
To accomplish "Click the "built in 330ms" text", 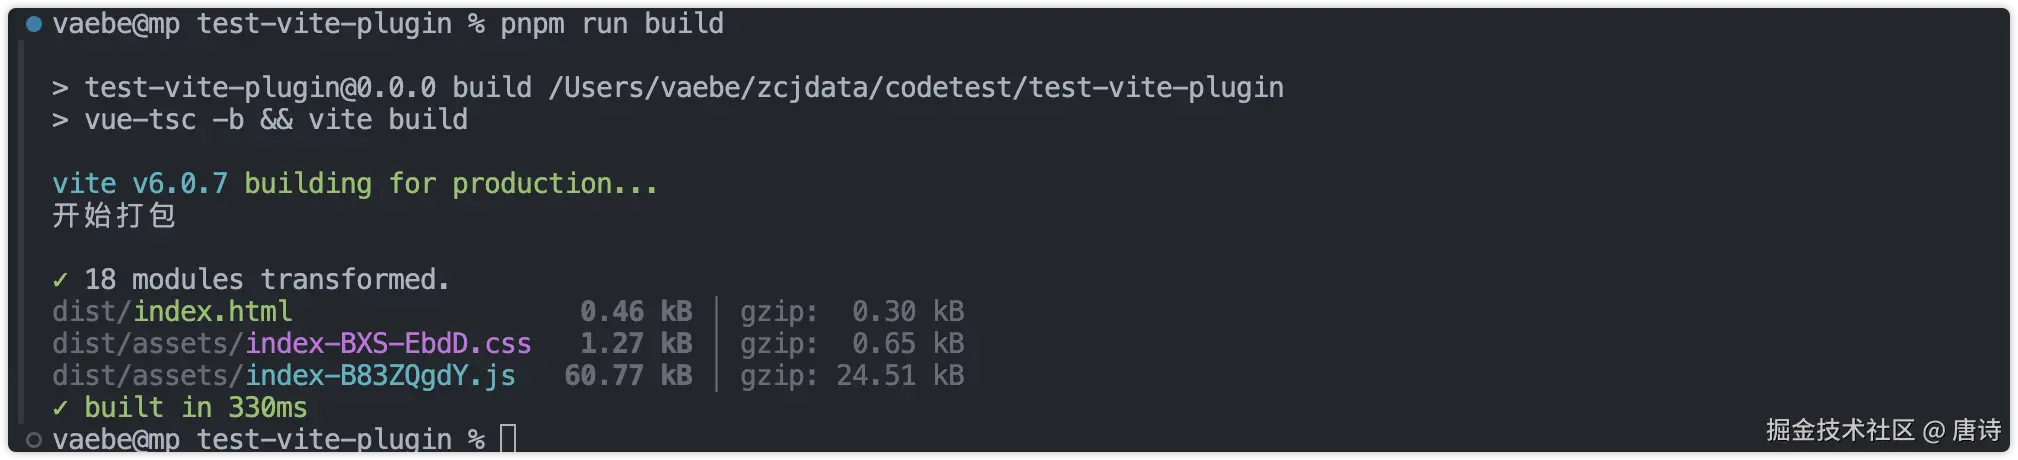I will pyautogui.click(x=196, y=408).
